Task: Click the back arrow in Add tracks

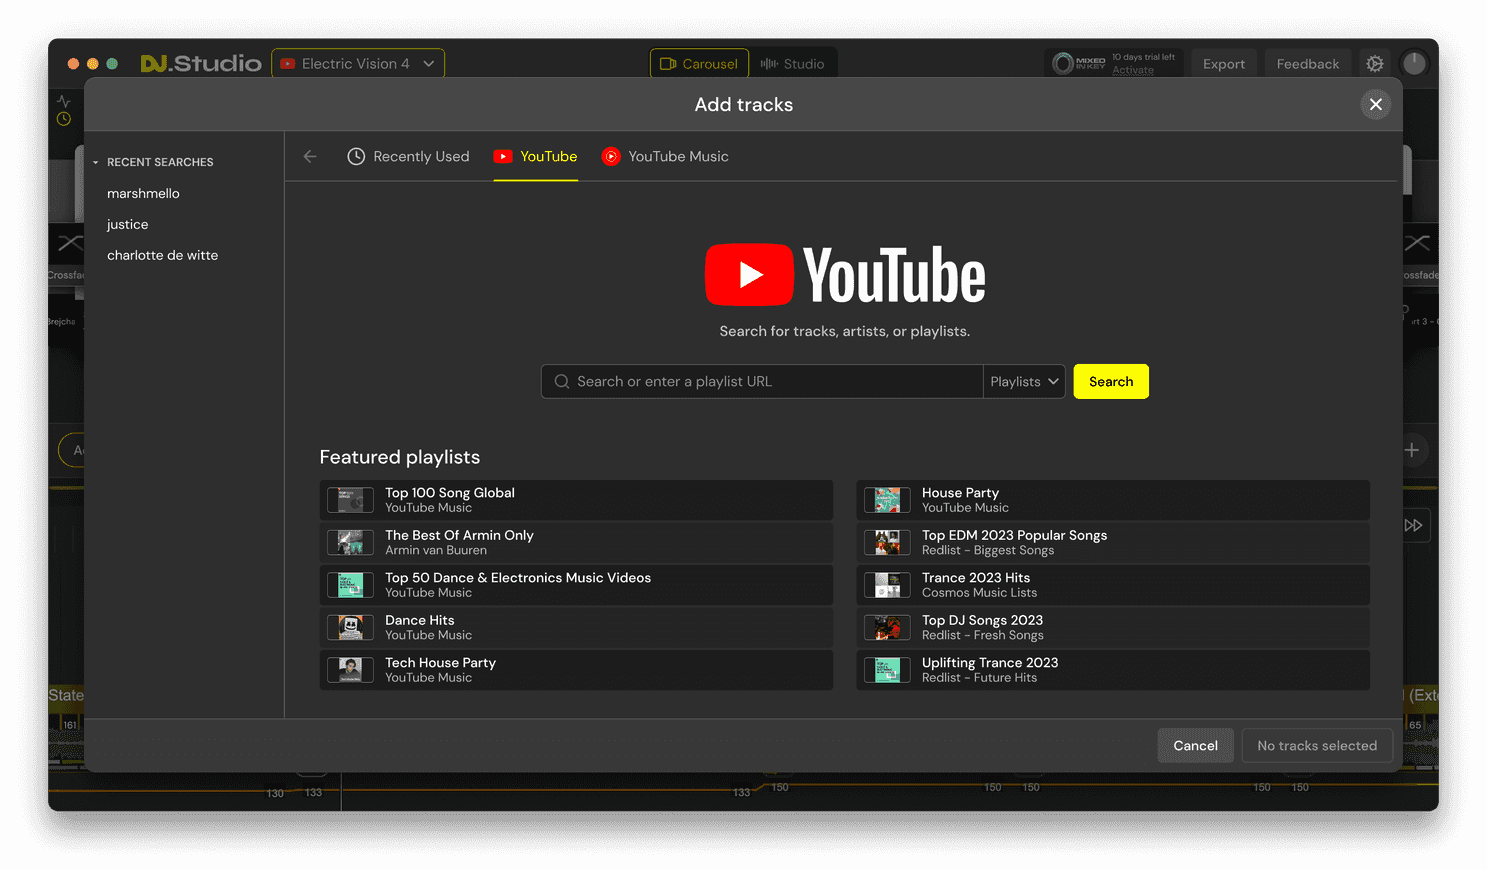Action: coord(310,156)
